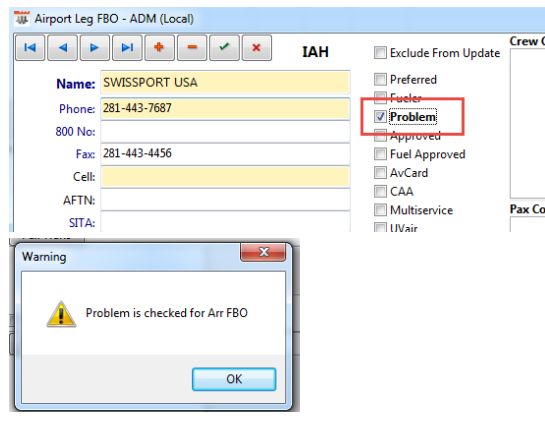Click OK in Warning dialog
The height and width of the screenshot is (422, 545).
234,379
